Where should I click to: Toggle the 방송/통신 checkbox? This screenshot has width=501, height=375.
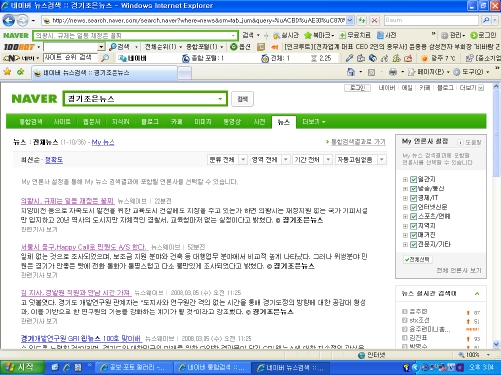click(x=414, y=189)
